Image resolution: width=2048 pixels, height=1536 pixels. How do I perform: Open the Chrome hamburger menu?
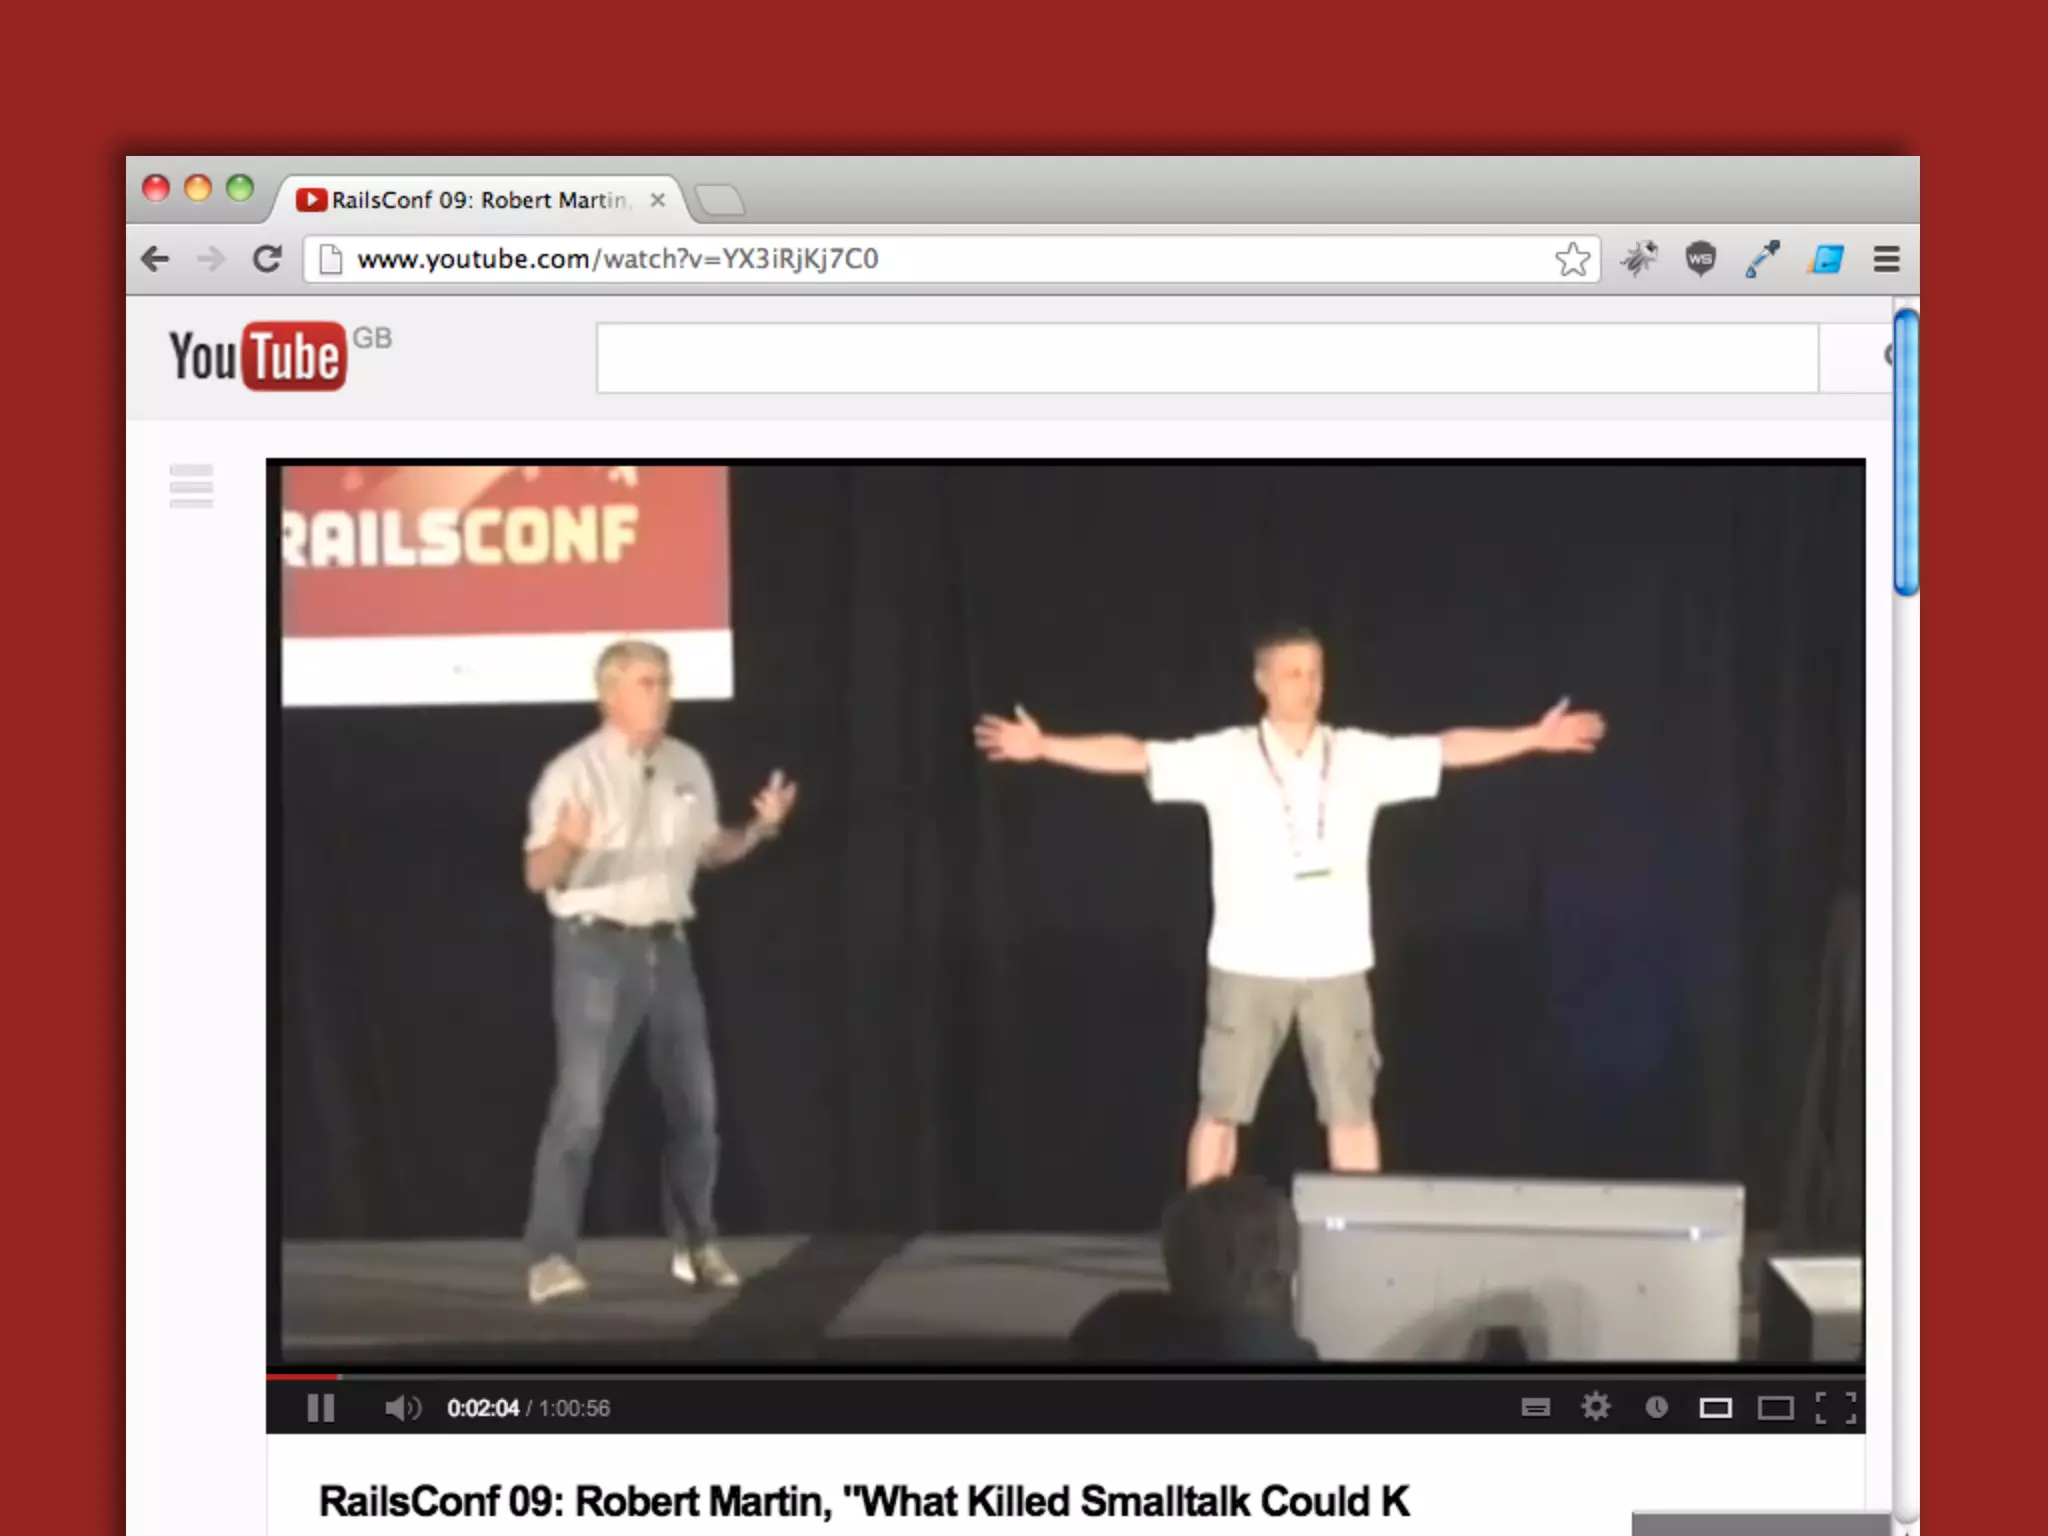[1886, 260]
